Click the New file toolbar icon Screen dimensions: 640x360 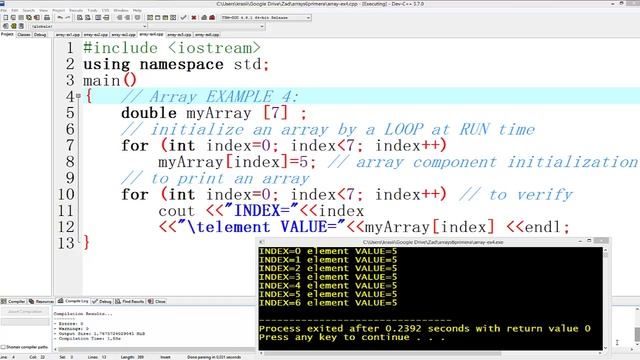(x=6, y=18)
